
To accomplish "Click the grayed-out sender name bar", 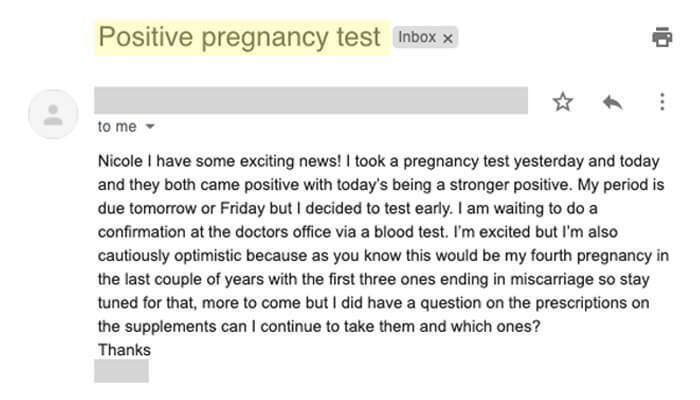I will coord(311,100).
